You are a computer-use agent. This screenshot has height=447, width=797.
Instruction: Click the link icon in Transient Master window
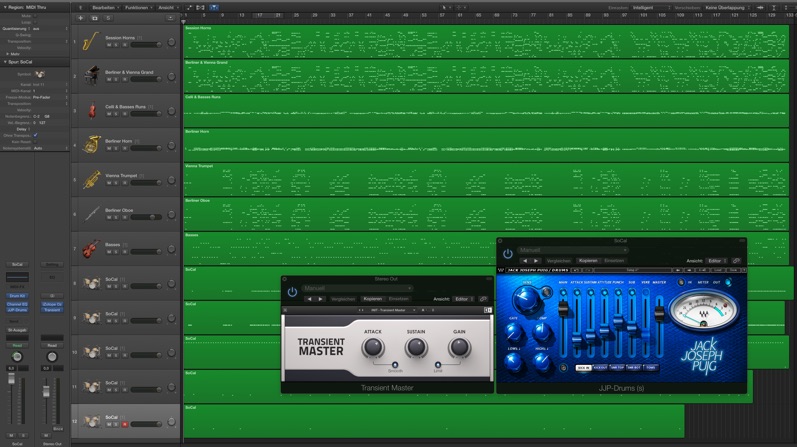tap(483, 299)
